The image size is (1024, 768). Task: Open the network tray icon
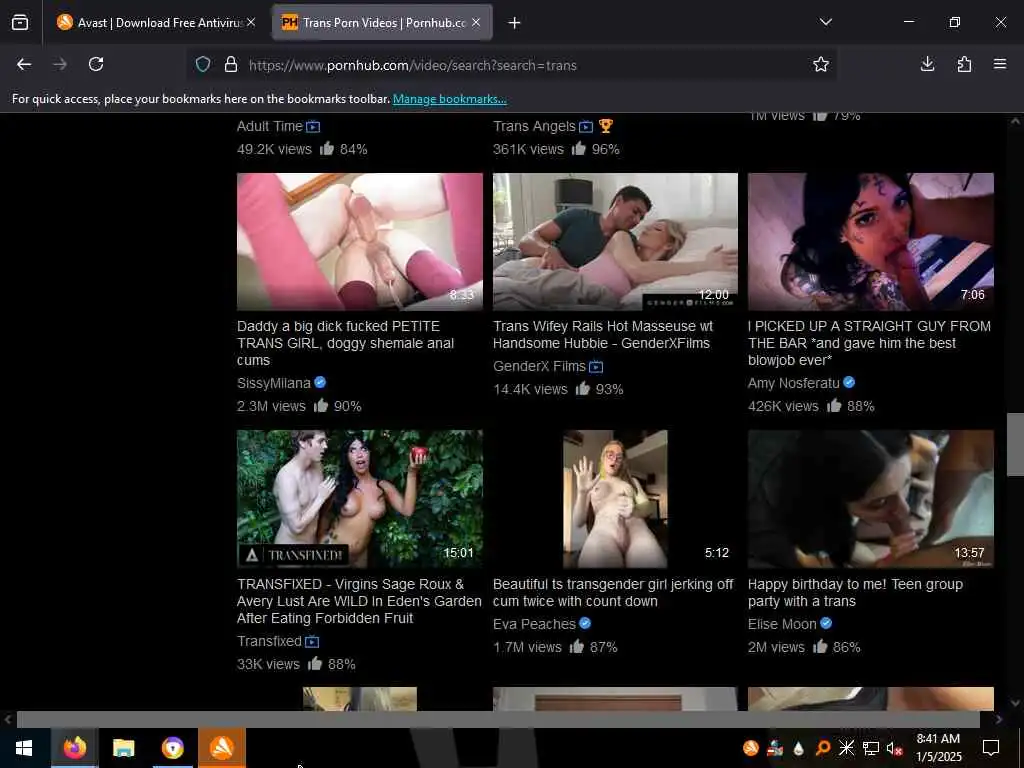pos(871,748)
